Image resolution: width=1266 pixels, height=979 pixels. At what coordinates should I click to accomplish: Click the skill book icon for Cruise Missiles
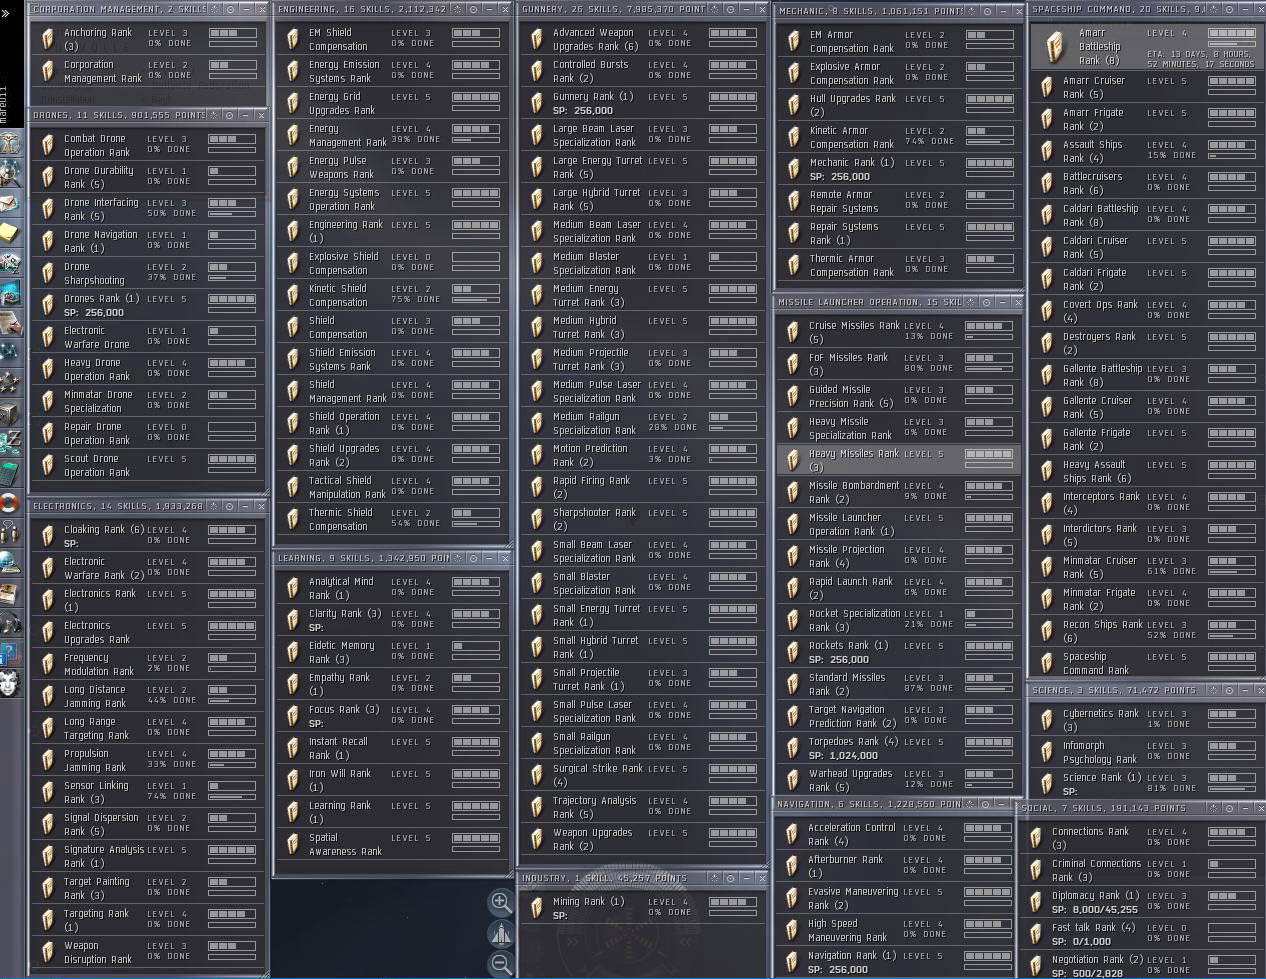click(x=792, y=332)
